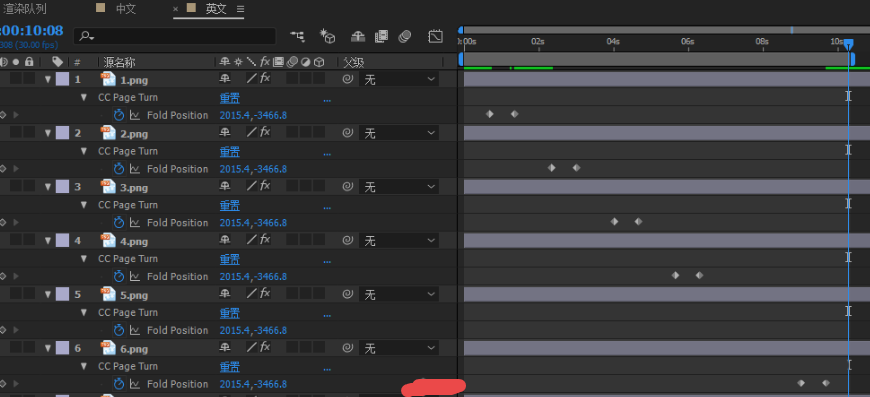The width and height of the screenshot is (870, 397).
Task: Click the layer search input field
Action: (175, 36)
